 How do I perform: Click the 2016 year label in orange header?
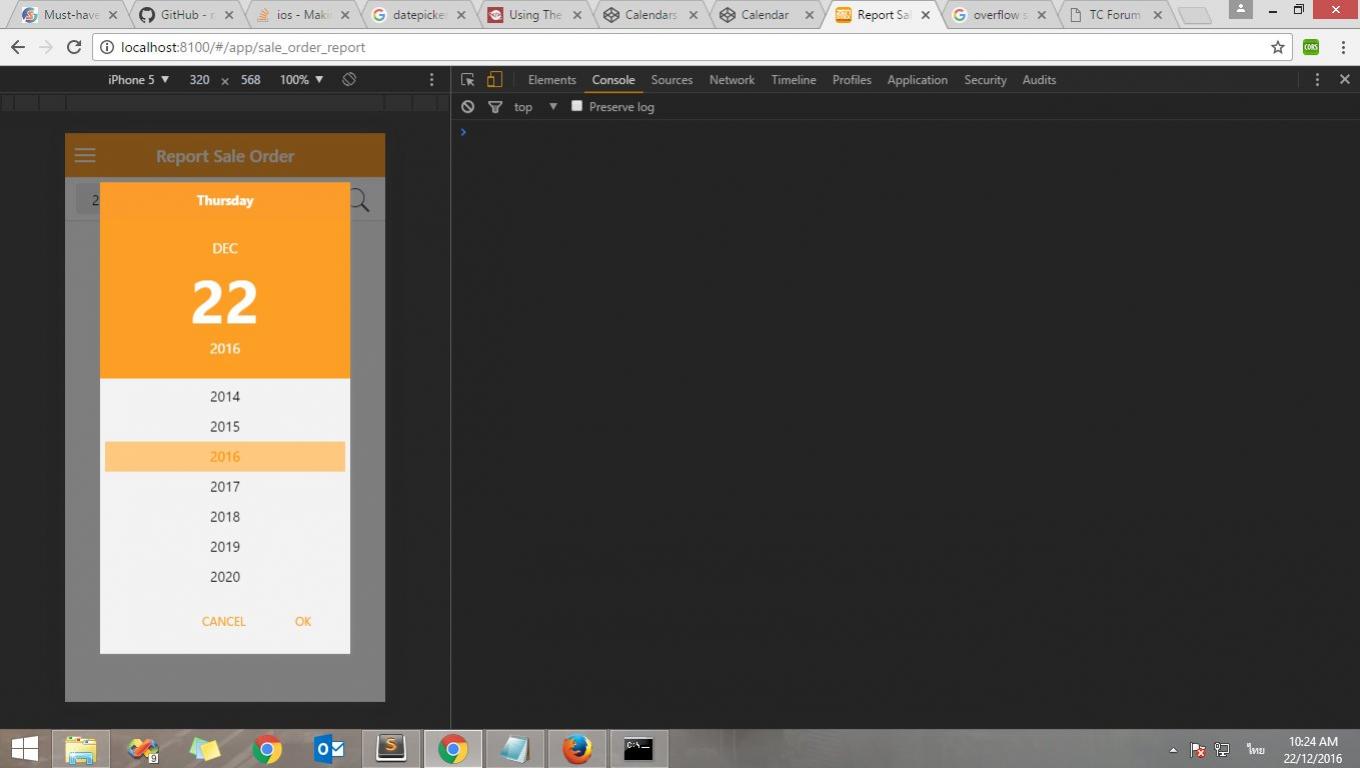coord(225,349)
